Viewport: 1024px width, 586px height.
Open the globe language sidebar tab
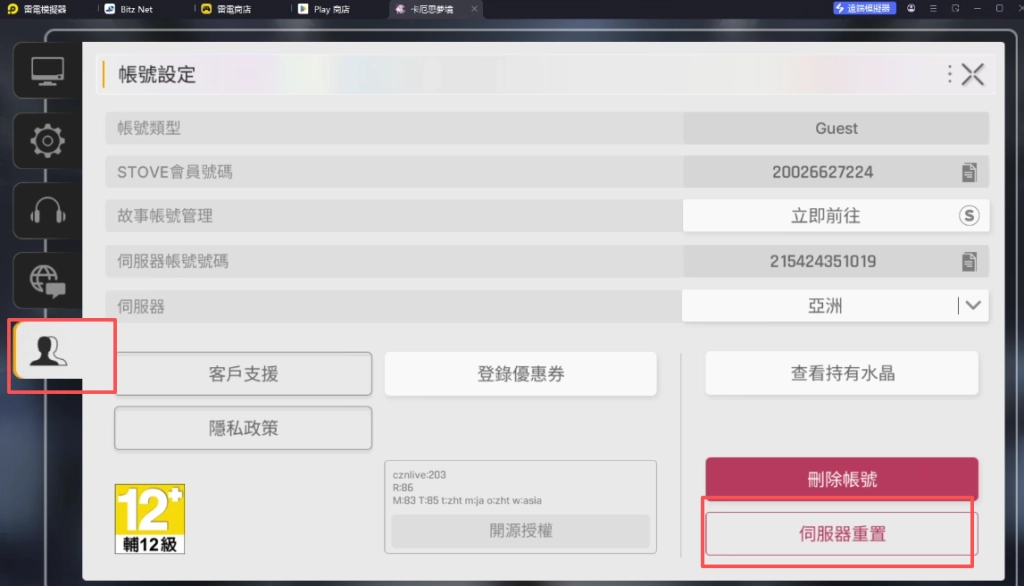coord(47,280)
